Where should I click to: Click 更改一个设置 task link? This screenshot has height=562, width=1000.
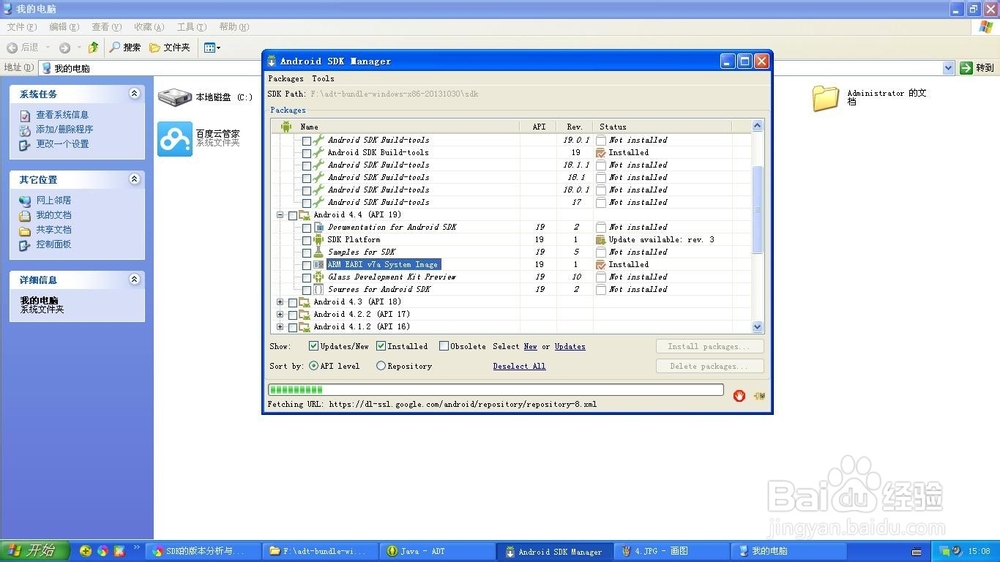62,144
